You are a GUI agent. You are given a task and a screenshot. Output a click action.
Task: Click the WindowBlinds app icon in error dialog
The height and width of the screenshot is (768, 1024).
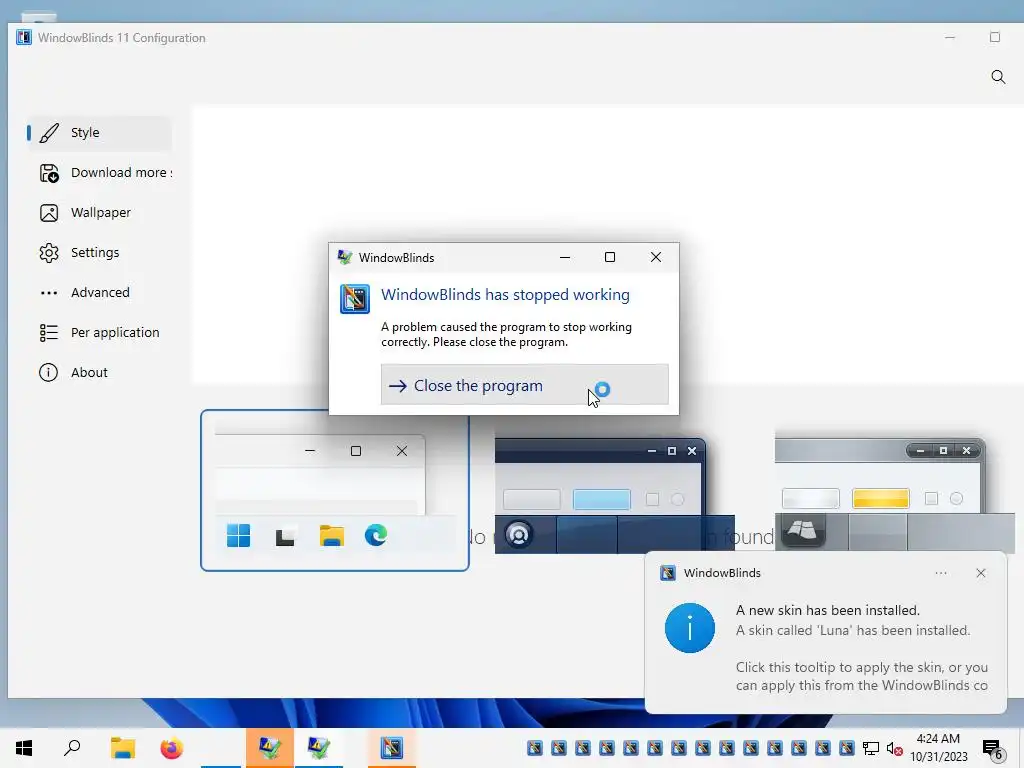355,299
